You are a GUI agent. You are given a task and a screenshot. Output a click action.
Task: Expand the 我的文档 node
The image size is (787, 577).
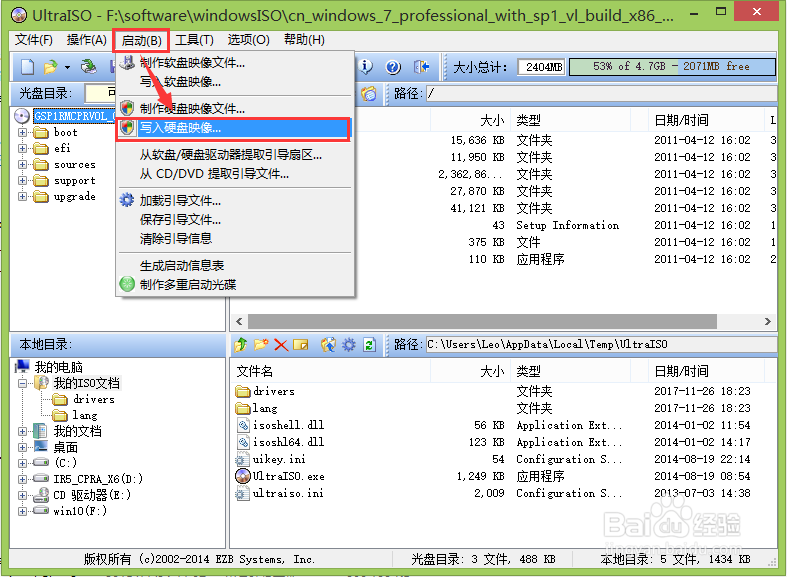22,431
